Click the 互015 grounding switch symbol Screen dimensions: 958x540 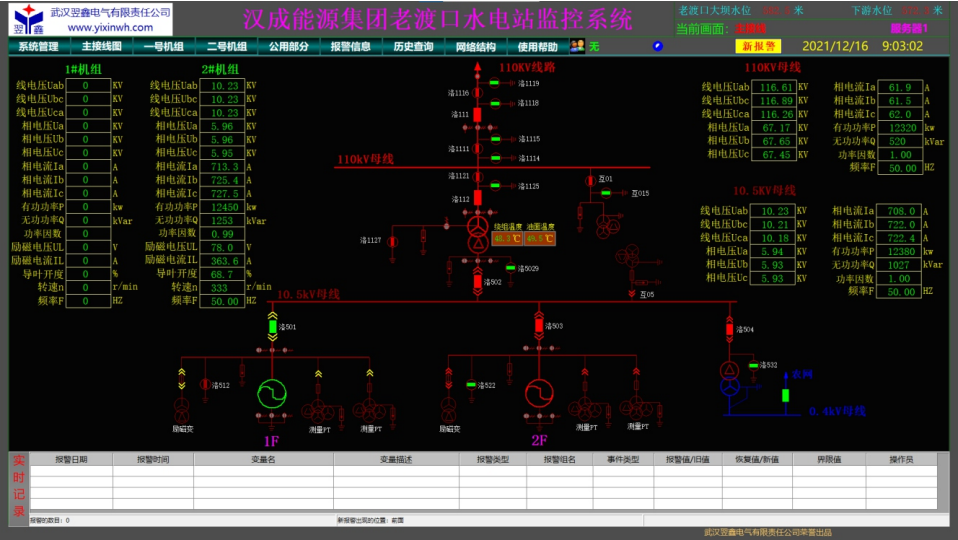605,193
